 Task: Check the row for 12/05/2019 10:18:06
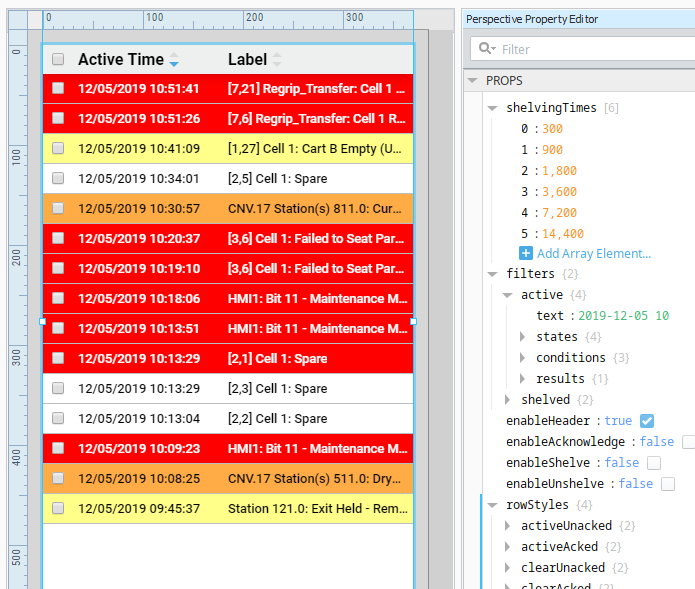tap(58, 298)
